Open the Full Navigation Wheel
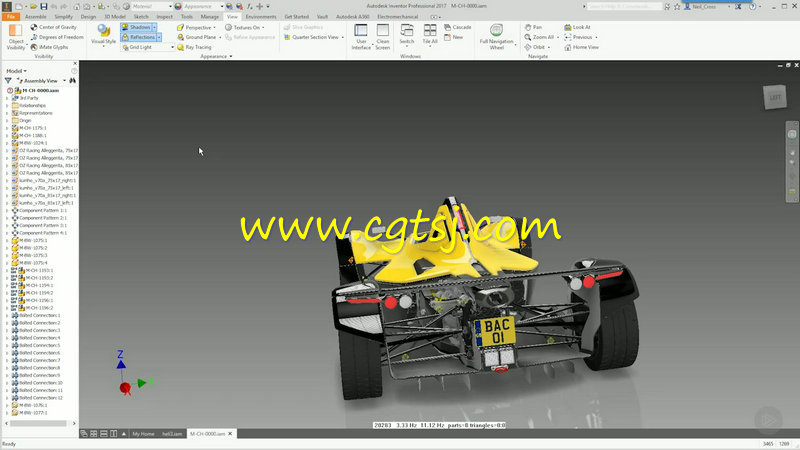This screenshot has height=450, width=800. (x=496, y=37)
